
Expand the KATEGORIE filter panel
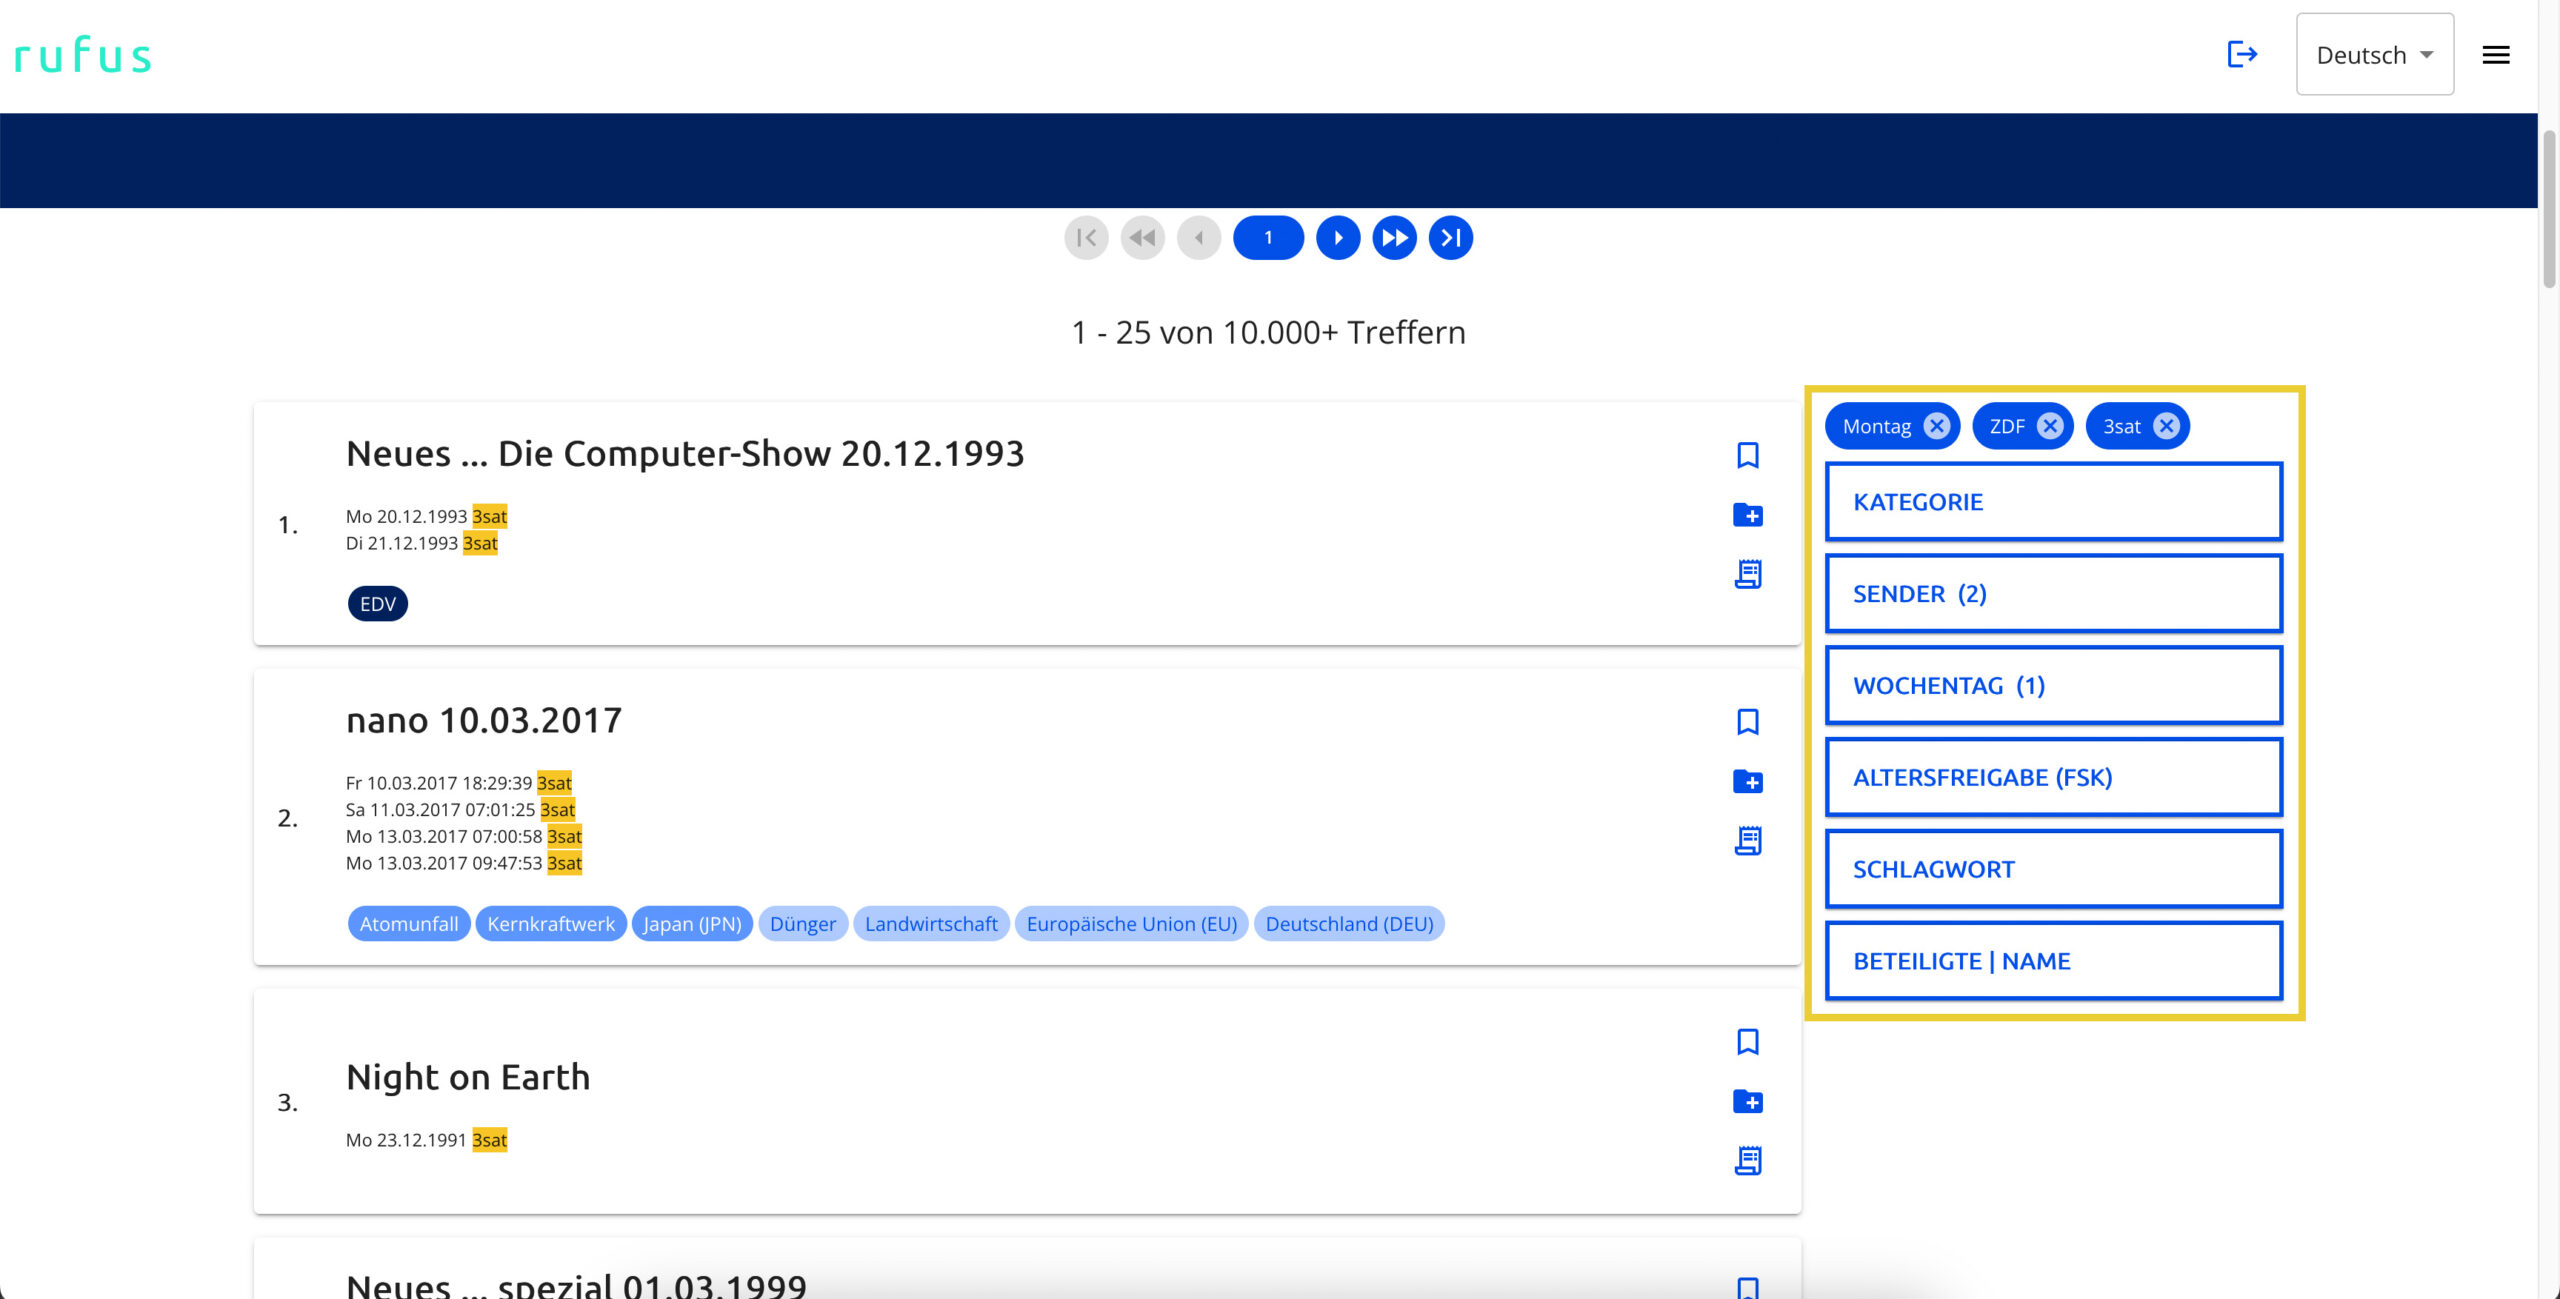pos(2053,502)
